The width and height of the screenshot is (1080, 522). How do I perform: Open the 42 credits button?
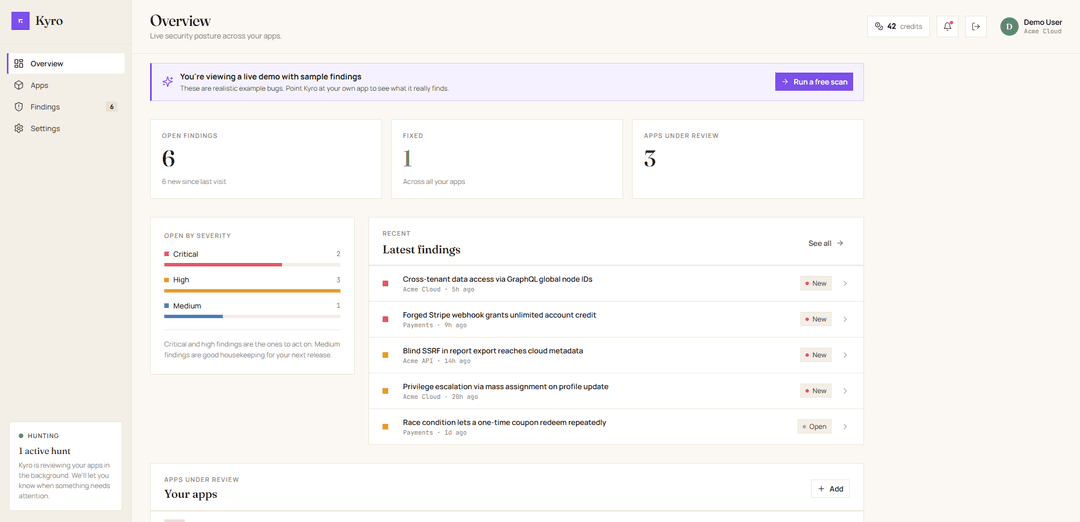point(898,26)
